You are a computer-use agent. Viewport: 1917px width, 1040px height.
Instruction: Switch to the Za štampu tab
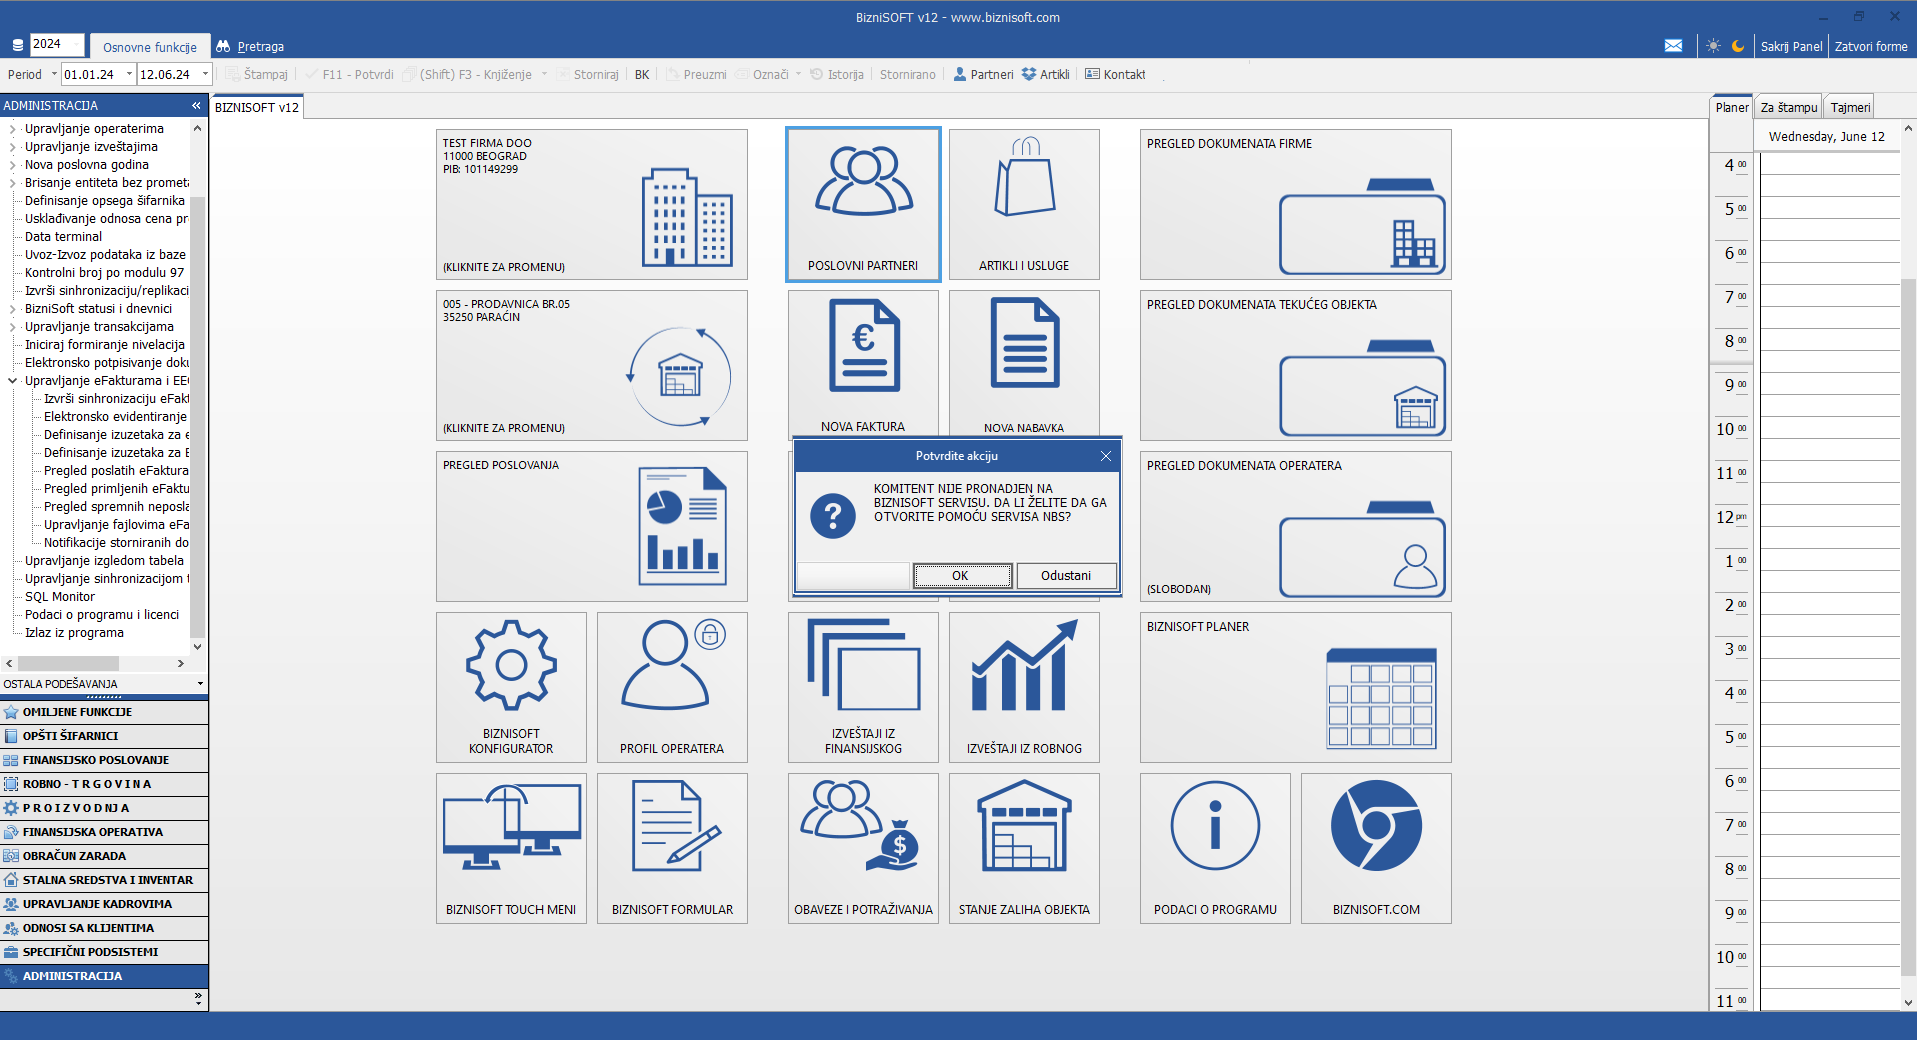pos(1788,107)
